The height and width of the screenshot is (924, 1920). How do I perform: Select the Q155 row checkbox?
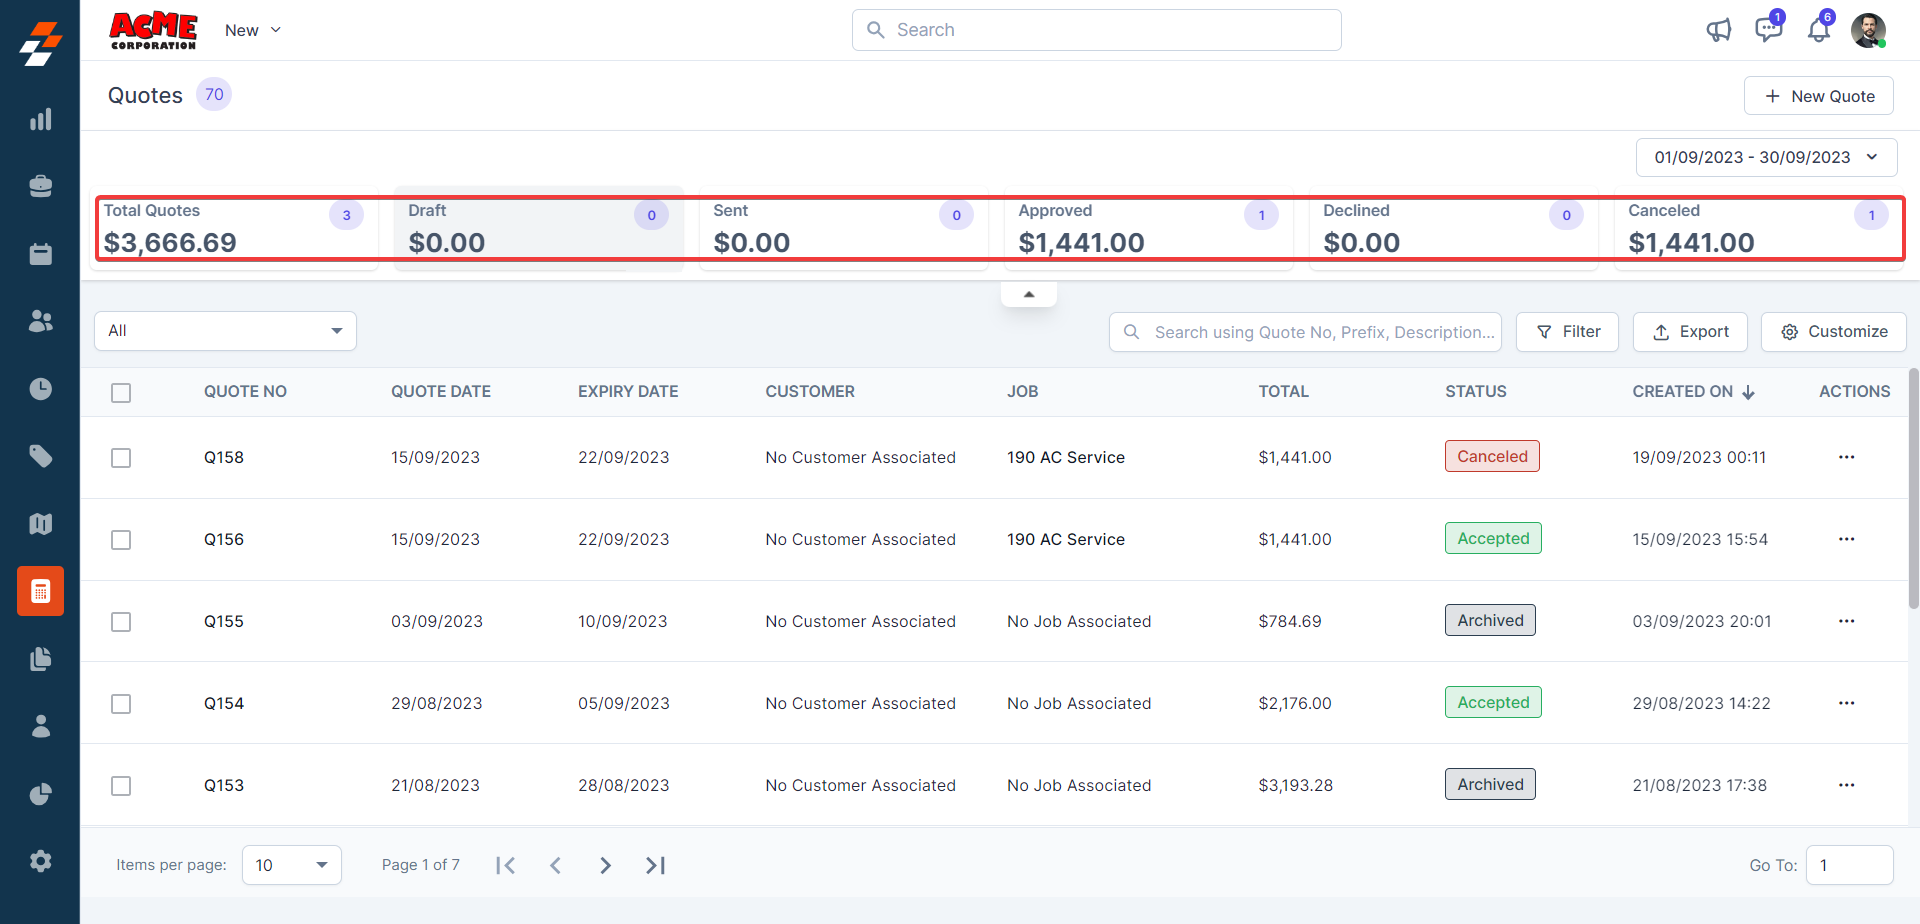121,622
